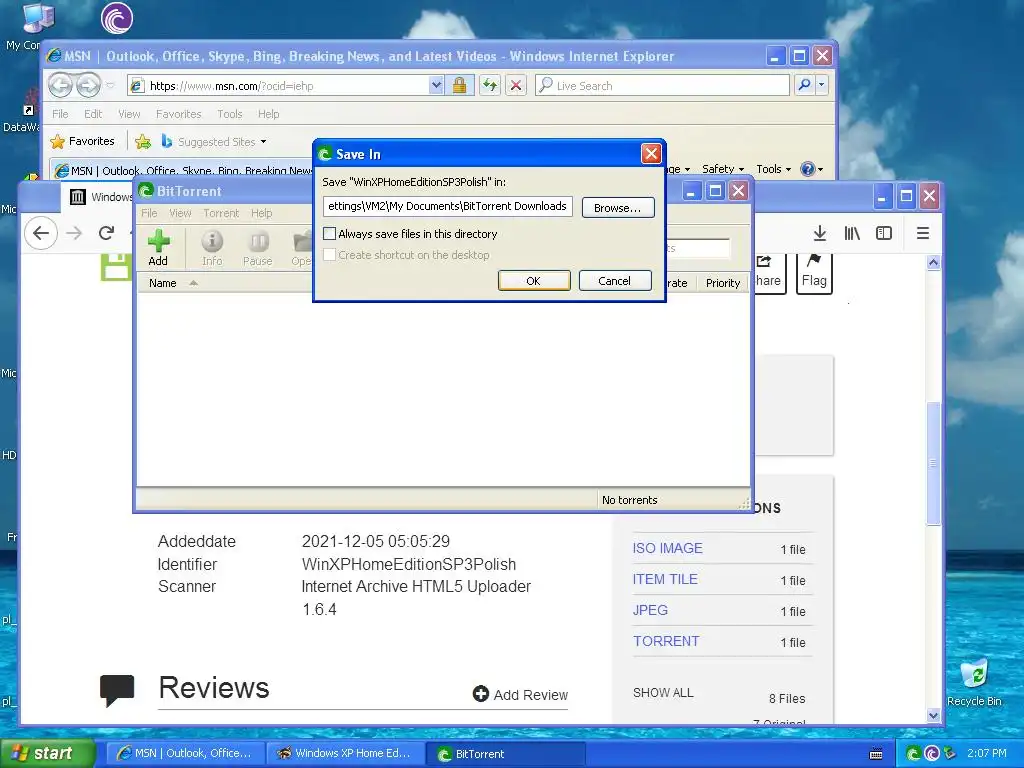The width and height of the screenshot is (1024, 768).
Task: Open the BitTorrent Torrent menu
Action: click(x=221, y=213)
